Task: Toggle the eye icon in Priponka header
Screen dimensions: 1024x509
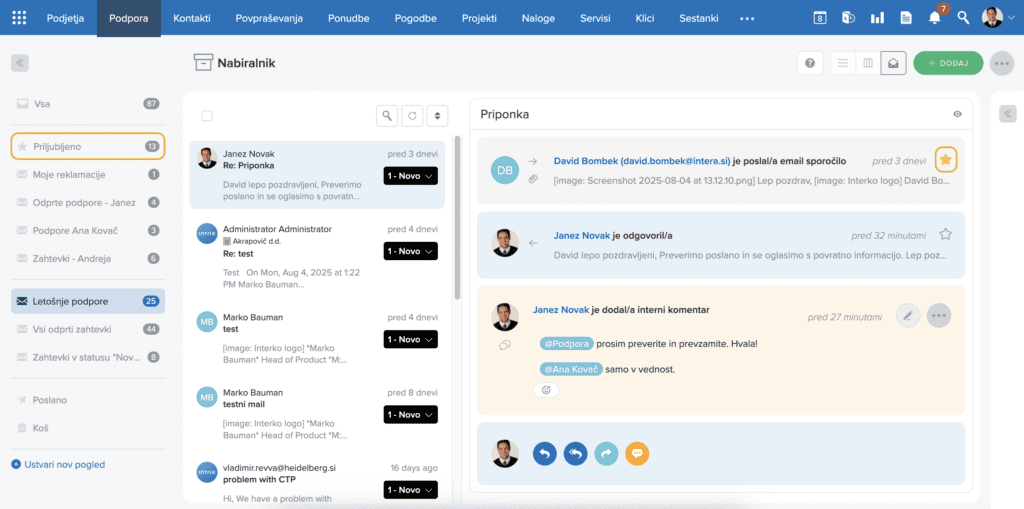Action: click(x=957, y=115)
